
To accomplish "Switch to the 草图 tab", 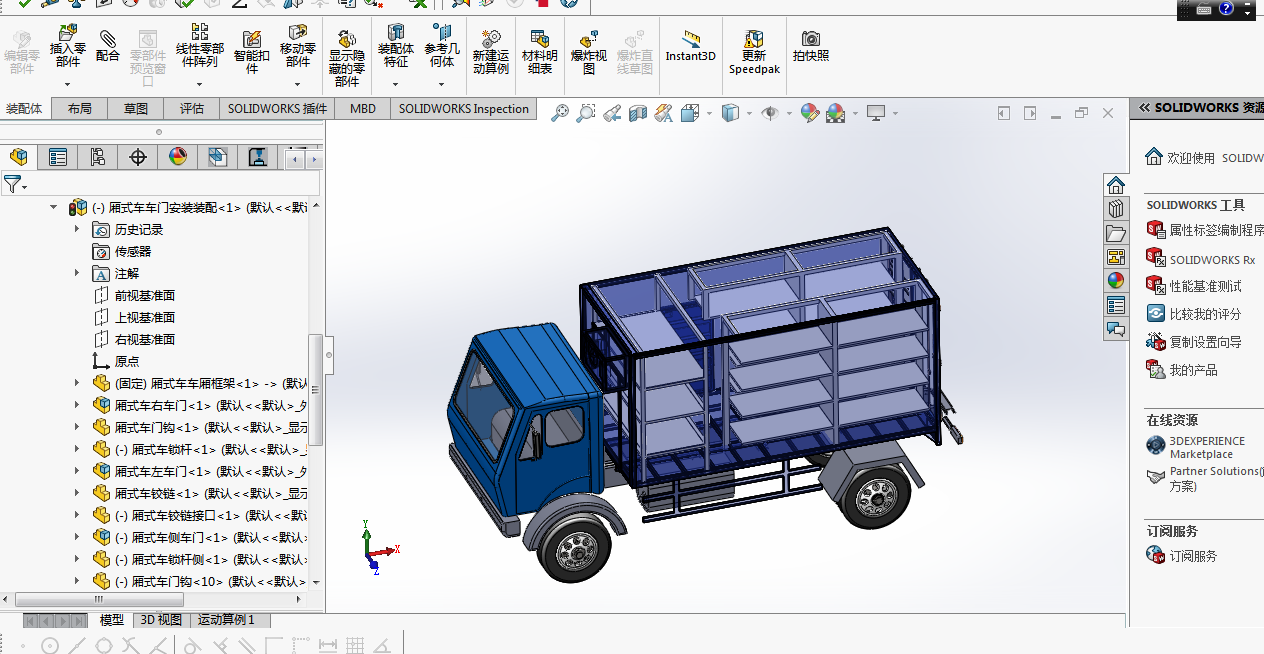I will (x=136, y=109).
